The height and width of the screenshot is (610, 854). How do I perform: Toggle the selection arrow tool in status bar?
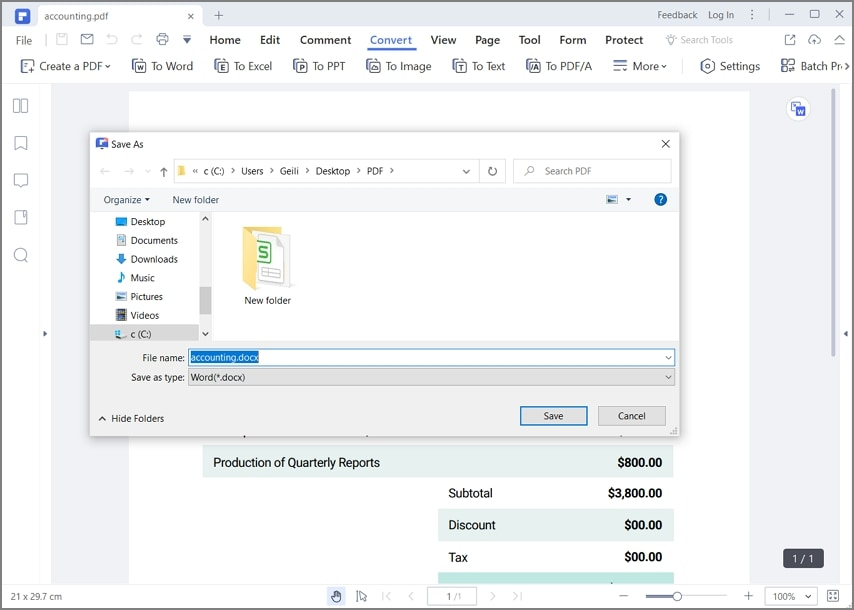coord(361,596)
